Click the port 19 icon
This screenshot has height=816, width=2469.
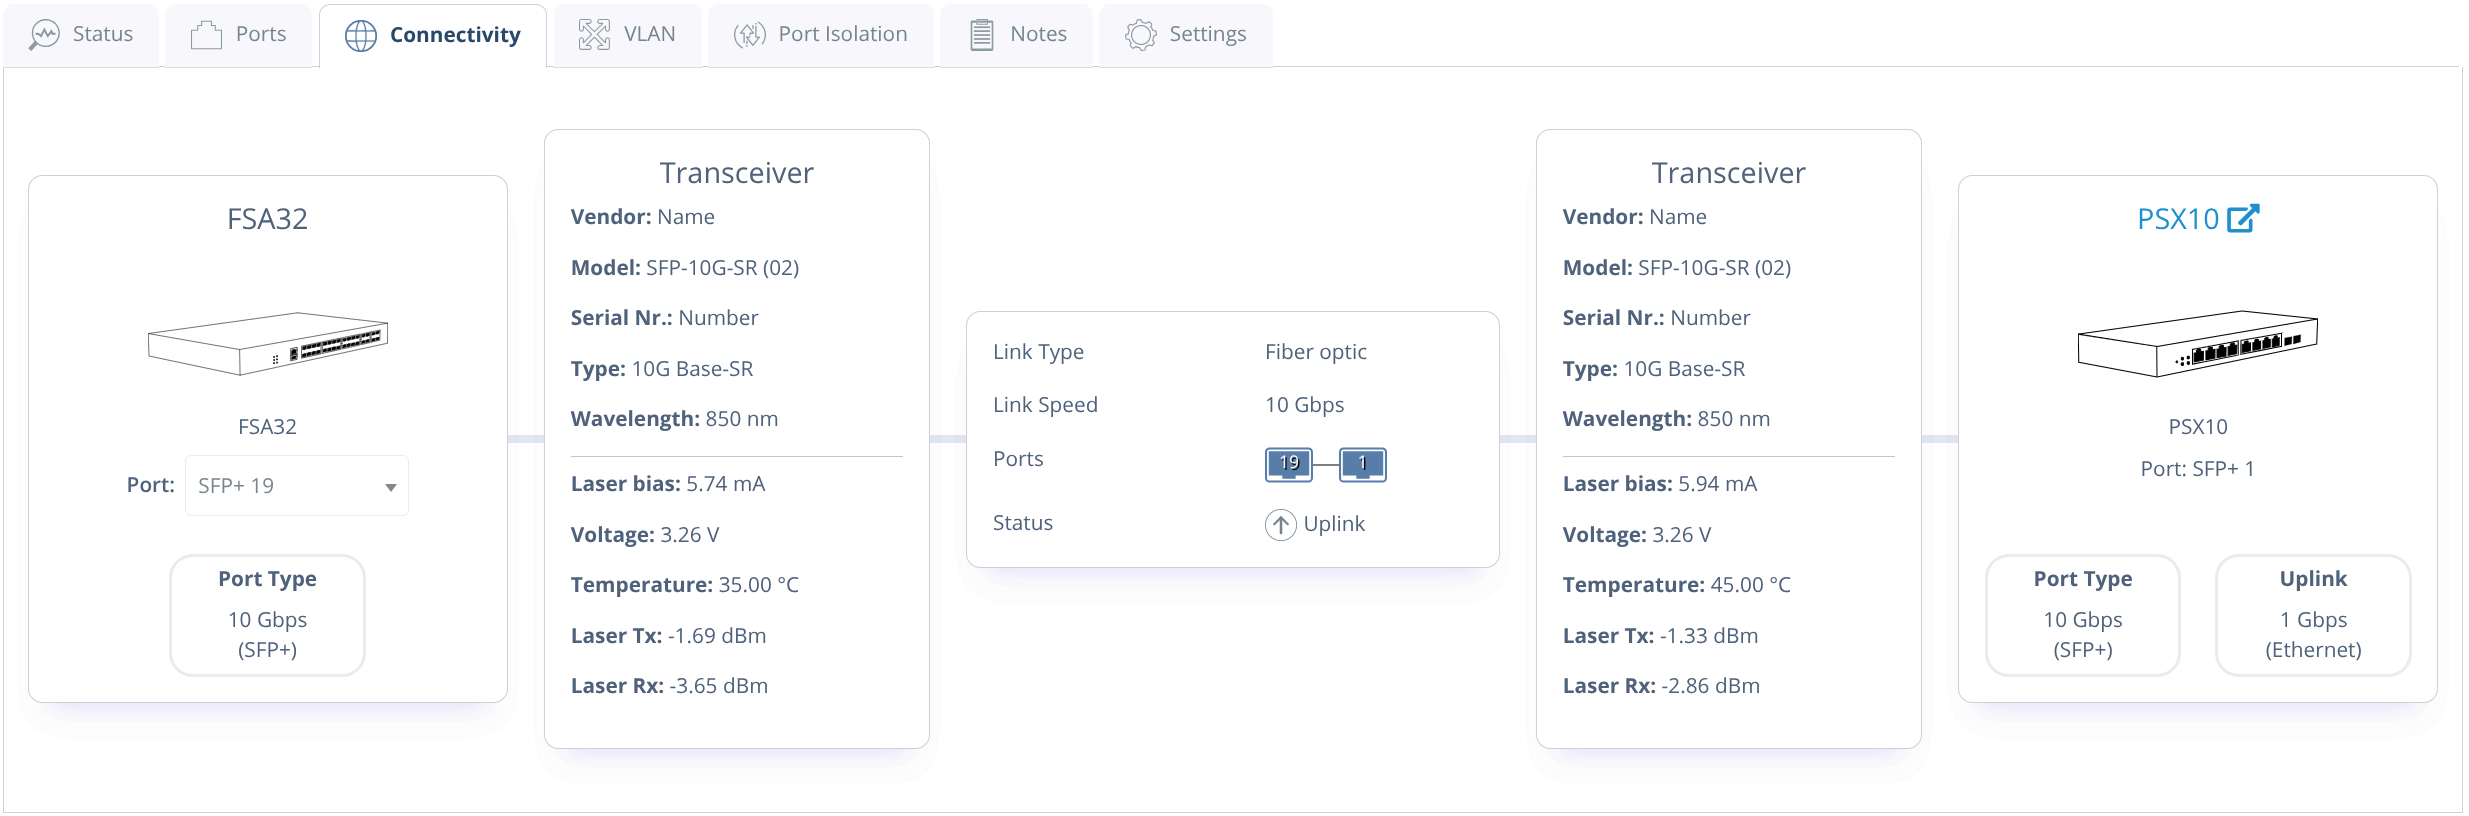(x=1289, y=464)
